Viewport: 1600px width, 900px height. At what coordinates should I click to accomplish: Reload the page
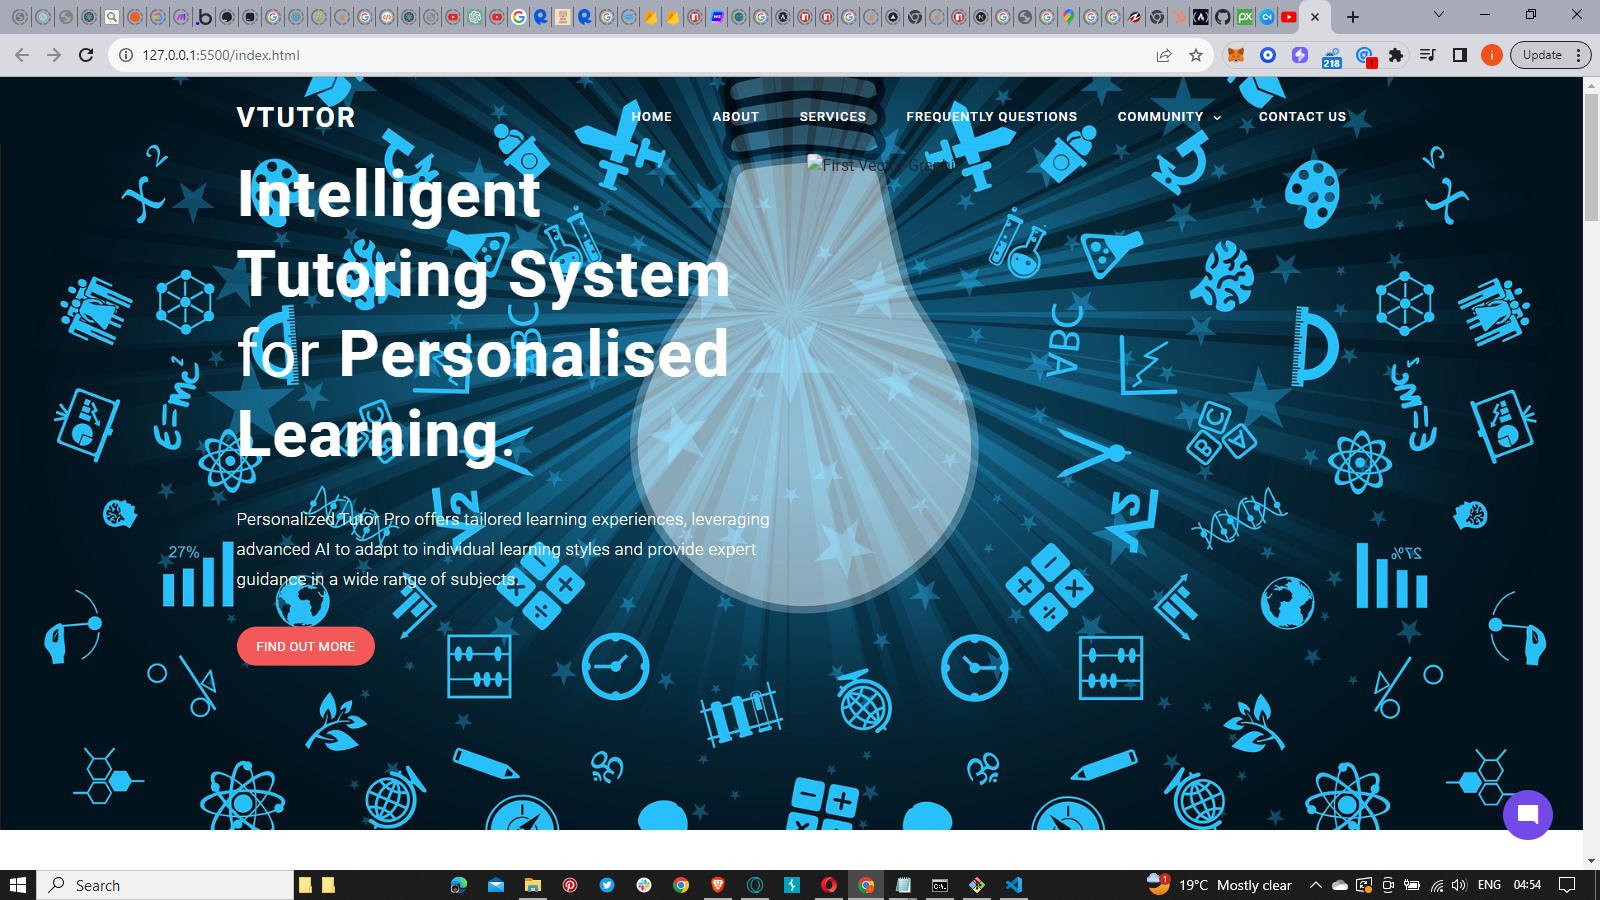(86, 55)
